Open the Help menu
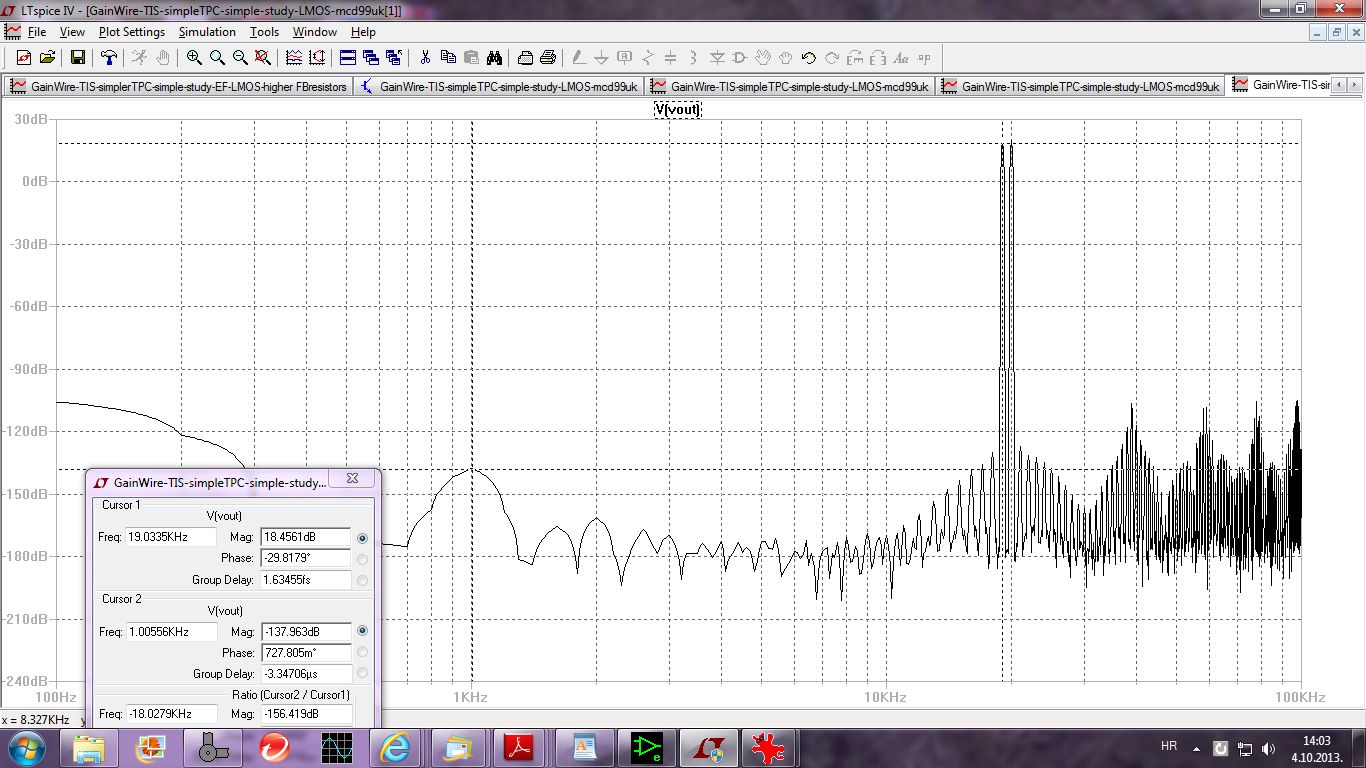The width and height of the screenshot is (1366, 768). [363, 32]
